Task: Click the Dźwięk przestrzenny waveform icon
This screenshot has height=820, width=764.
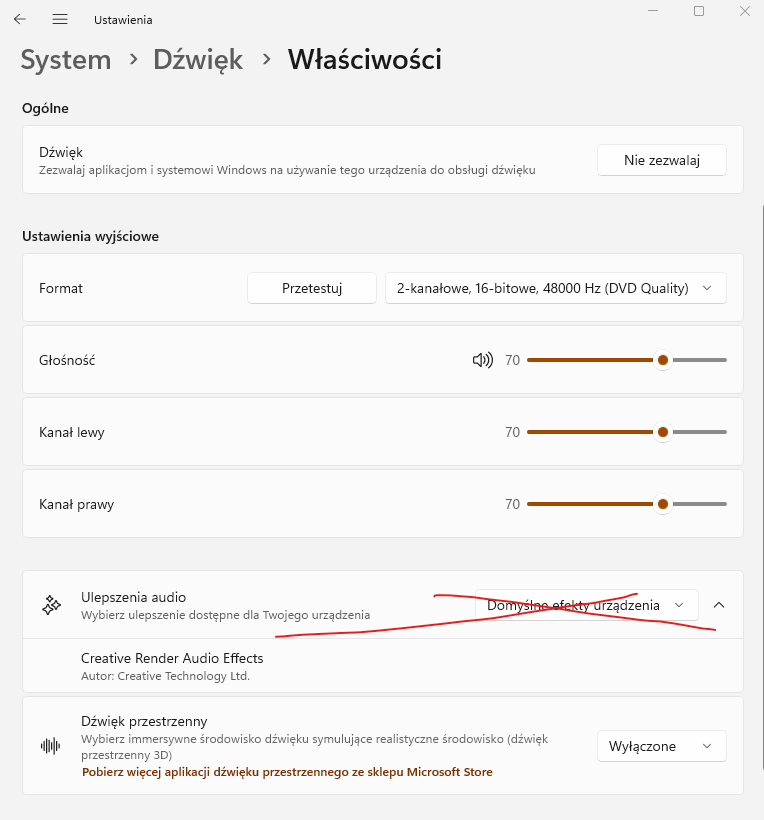Action: pos(50,746)
